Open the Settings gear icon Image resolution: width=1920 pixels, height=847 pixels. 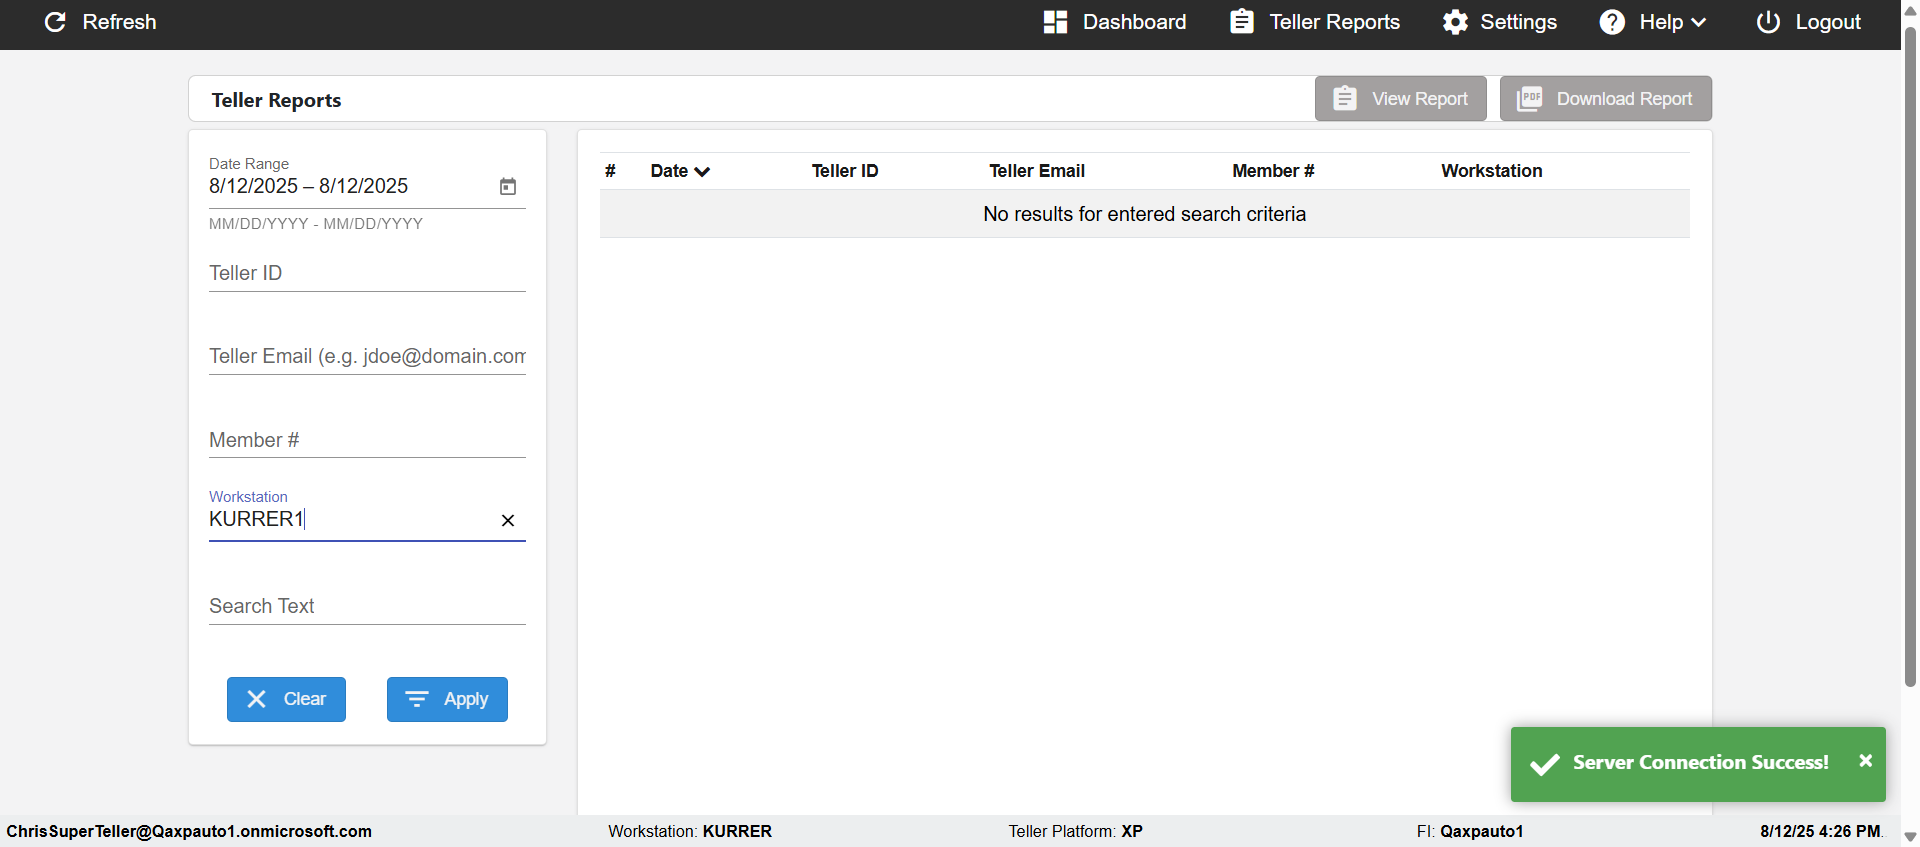pos(1455,22)
